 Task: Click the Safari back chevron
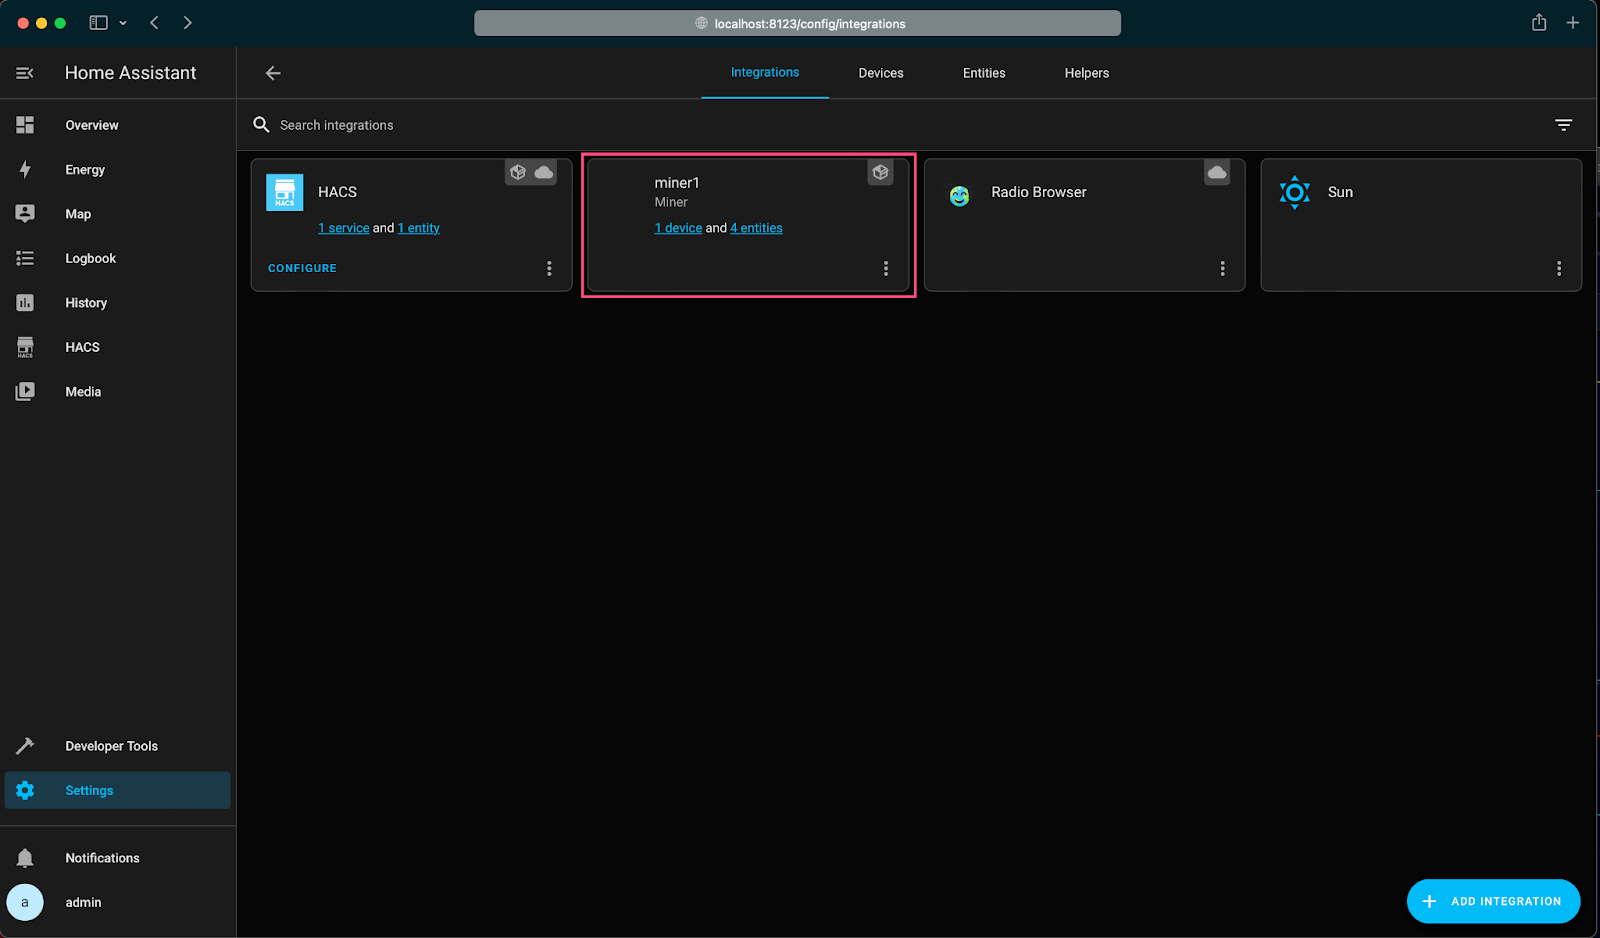154,23
